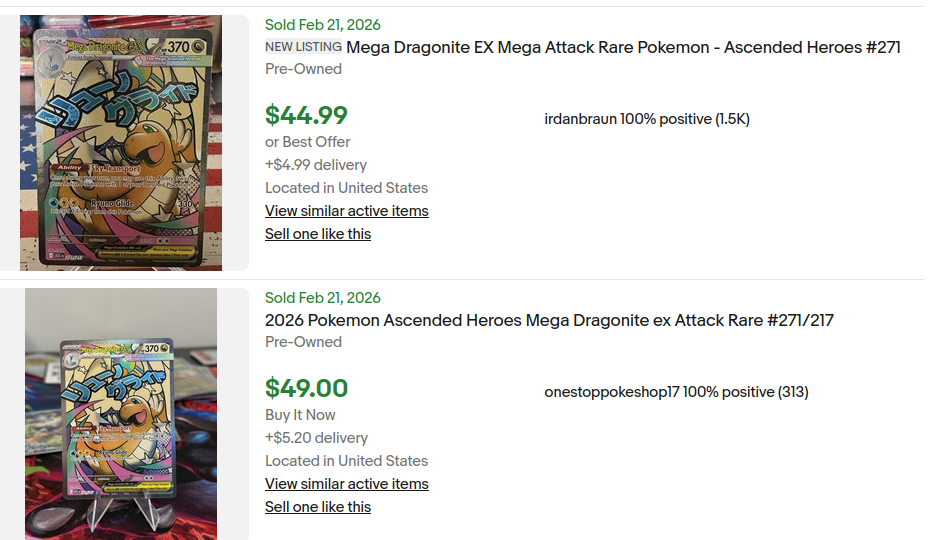Click 'Sell one like this' under $44.99 listing
Screen dimensions: 946x540
pyautogui.click(x=317, y=234)
